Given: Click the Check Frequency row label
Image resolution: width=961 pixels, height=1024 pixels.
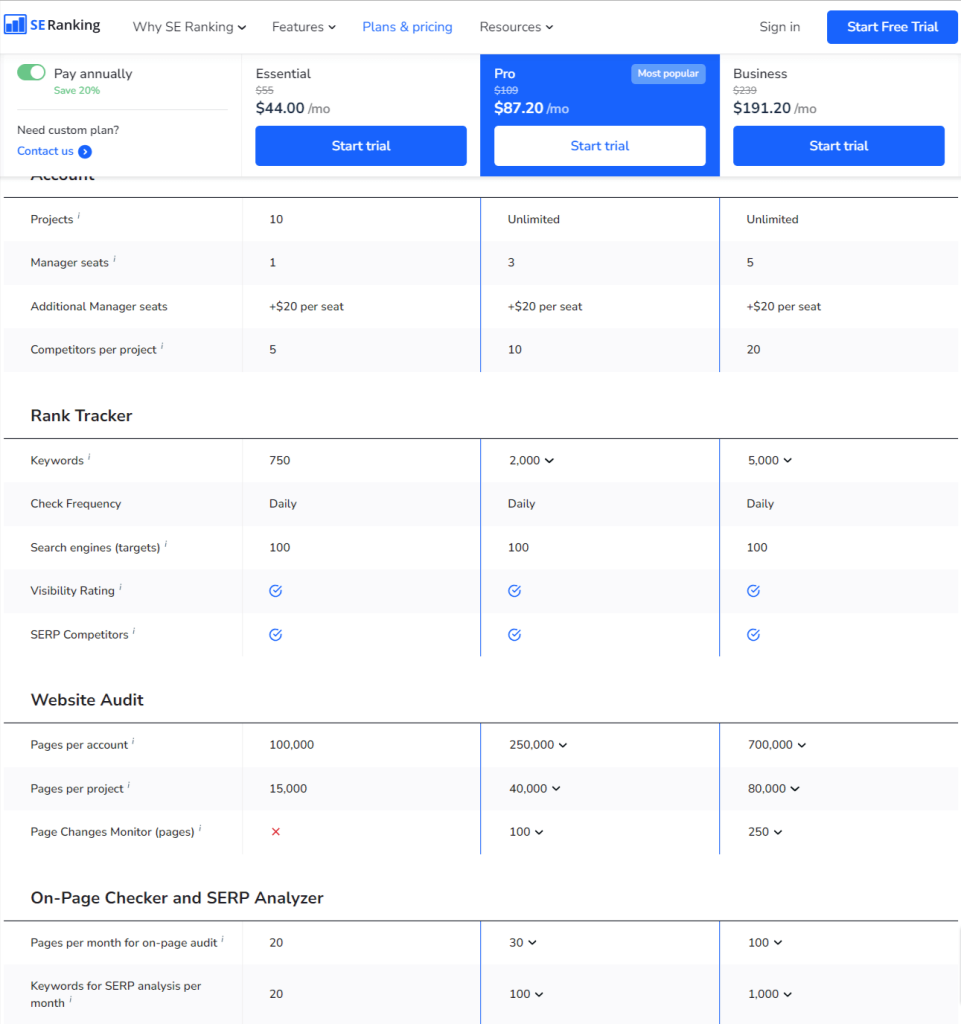Looking at the screenshot, I should (76, 504).
